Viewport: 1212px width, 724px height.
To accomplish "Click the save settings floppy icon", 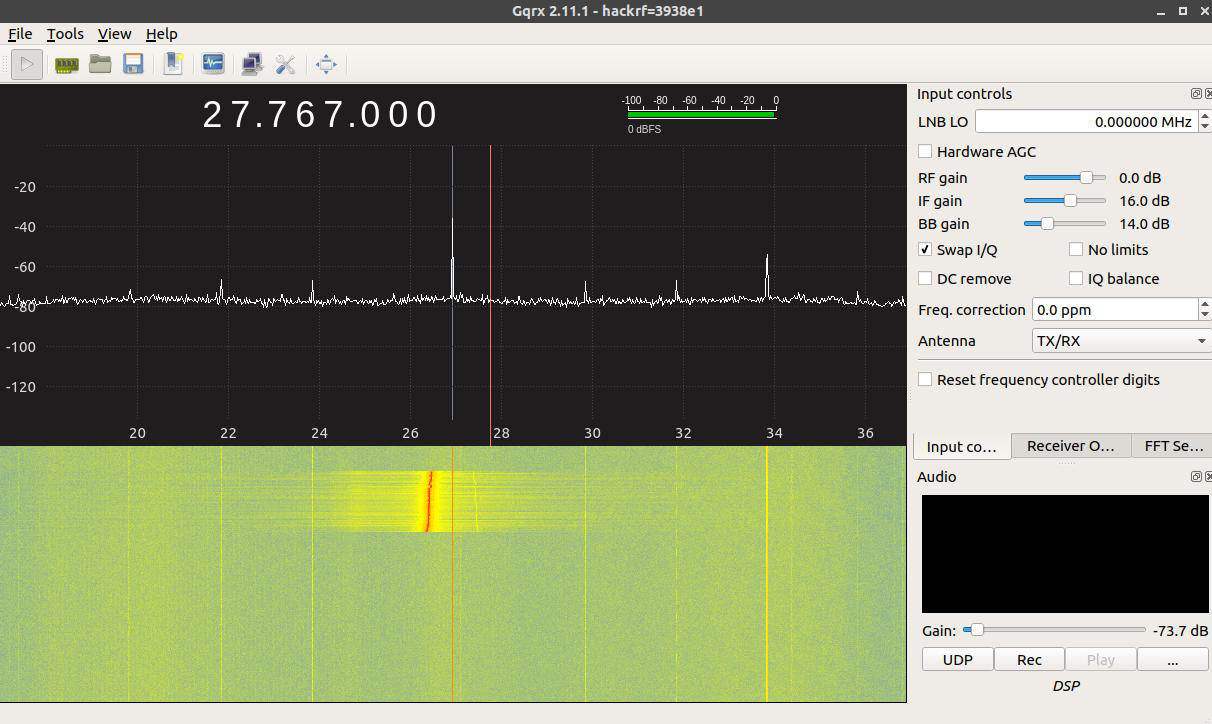I will (133, 64).
